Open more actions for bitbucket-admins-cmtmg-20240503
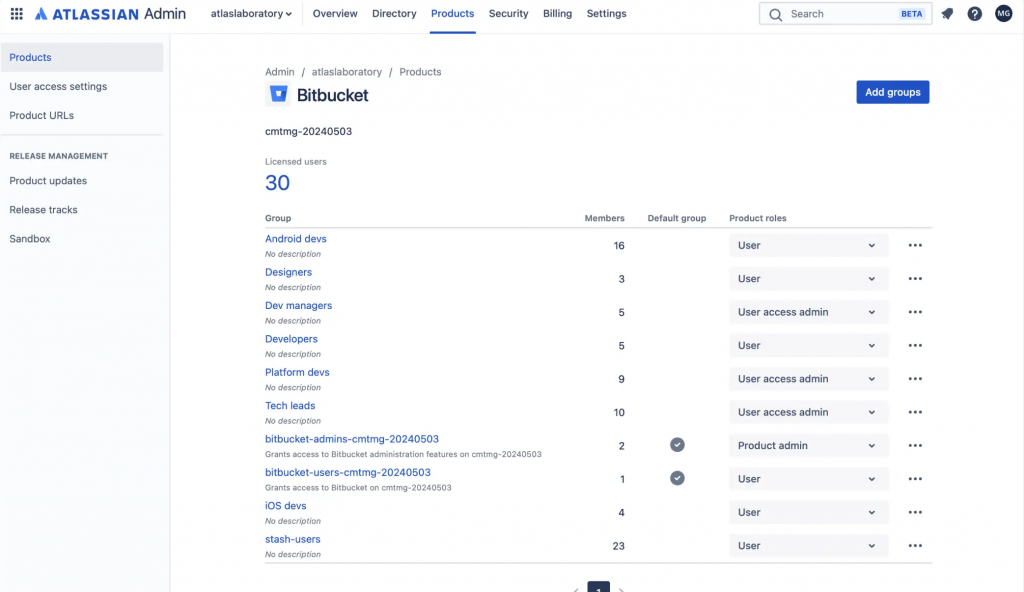This screenshot has height=592, width=1024. click(x=915, y=445)
